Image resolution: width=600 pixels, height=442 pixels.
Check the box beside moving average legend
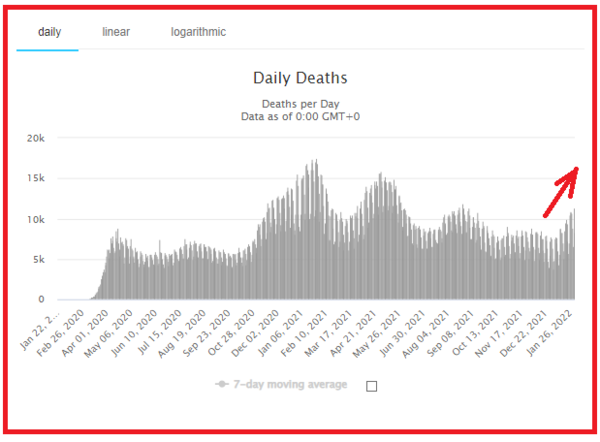(x=372, y=386)
